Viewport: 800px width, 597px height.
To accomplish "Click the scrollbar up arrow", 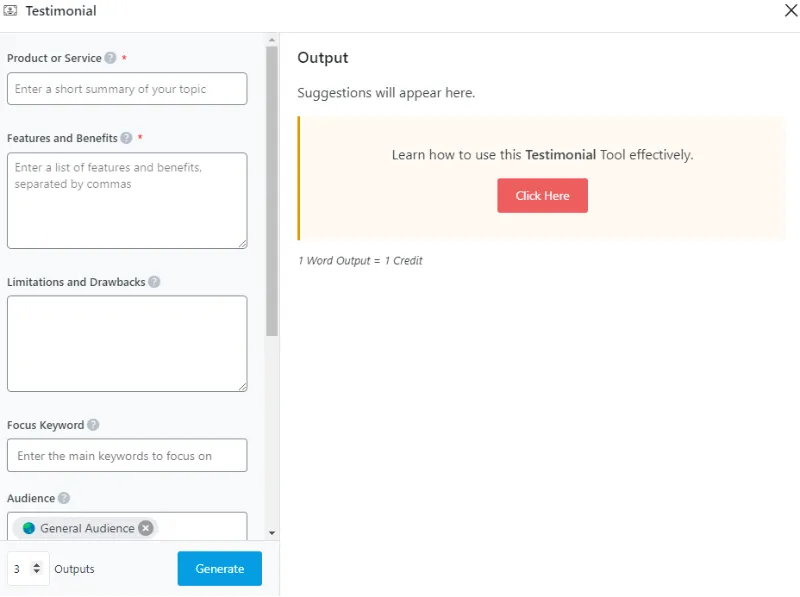I will [x=272, y=41].
